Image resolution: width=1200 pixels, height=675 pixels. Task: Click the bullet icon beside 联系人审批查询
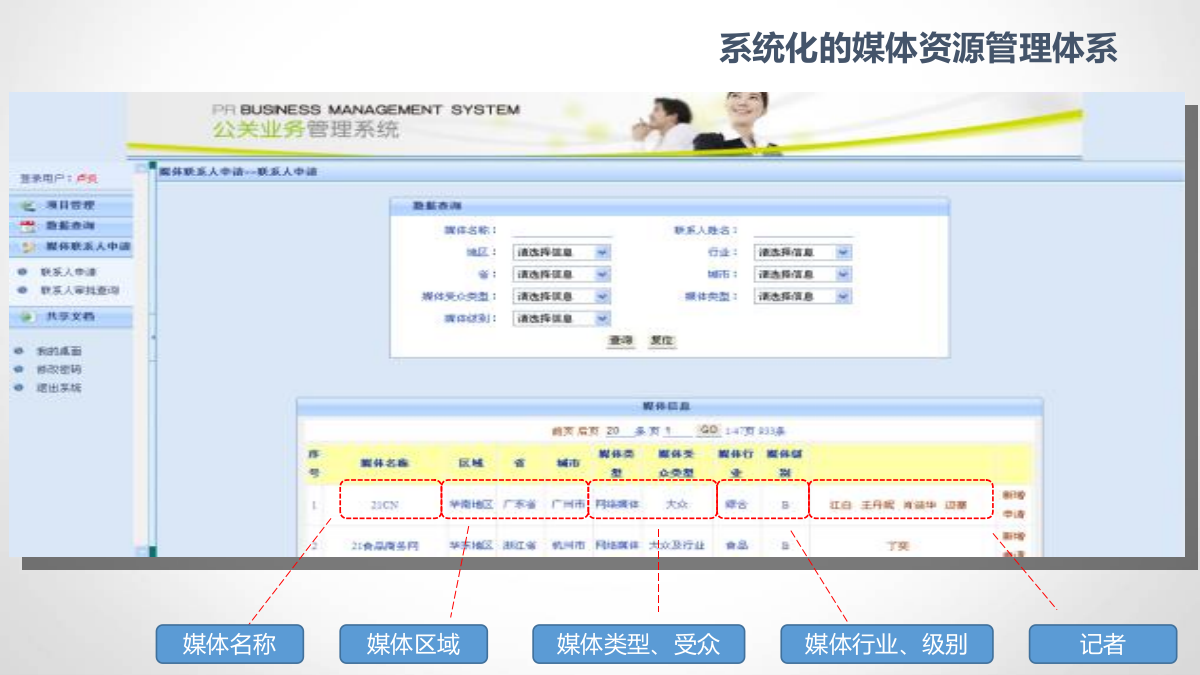21,290
